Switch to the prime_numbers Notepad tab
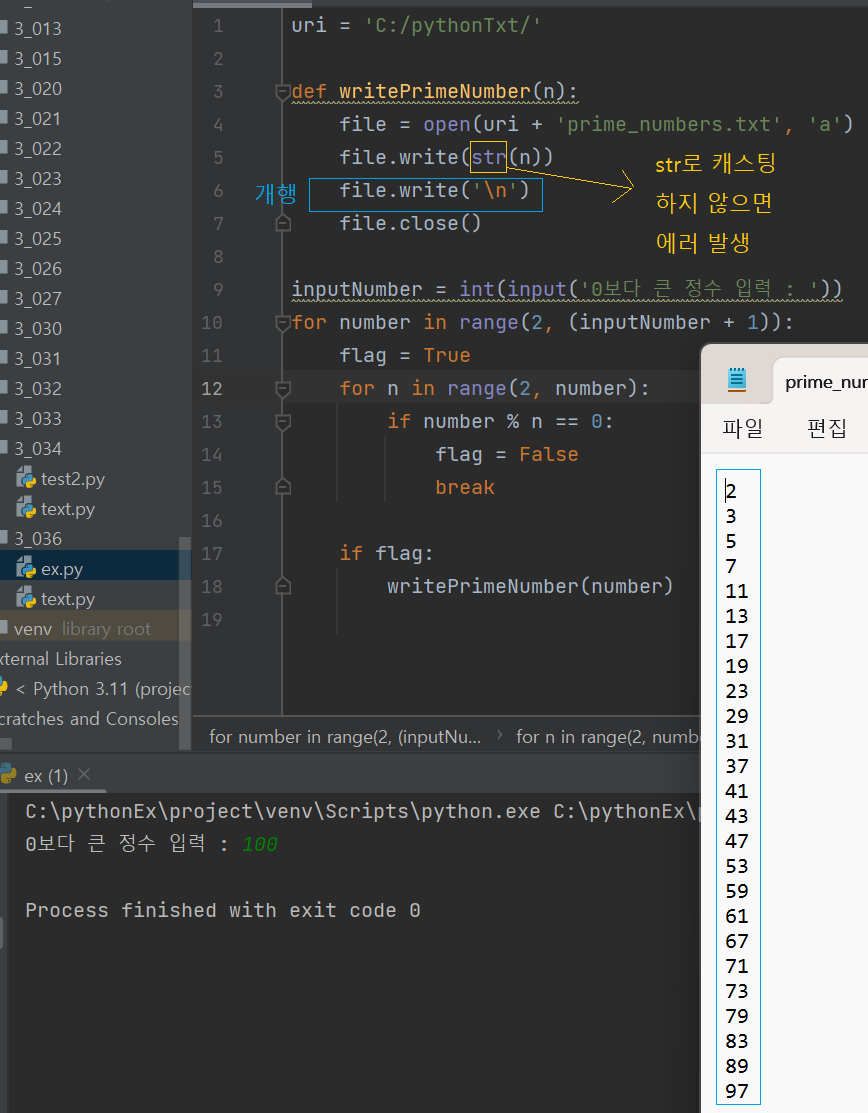868x1113 pixels. click(821, 382)
